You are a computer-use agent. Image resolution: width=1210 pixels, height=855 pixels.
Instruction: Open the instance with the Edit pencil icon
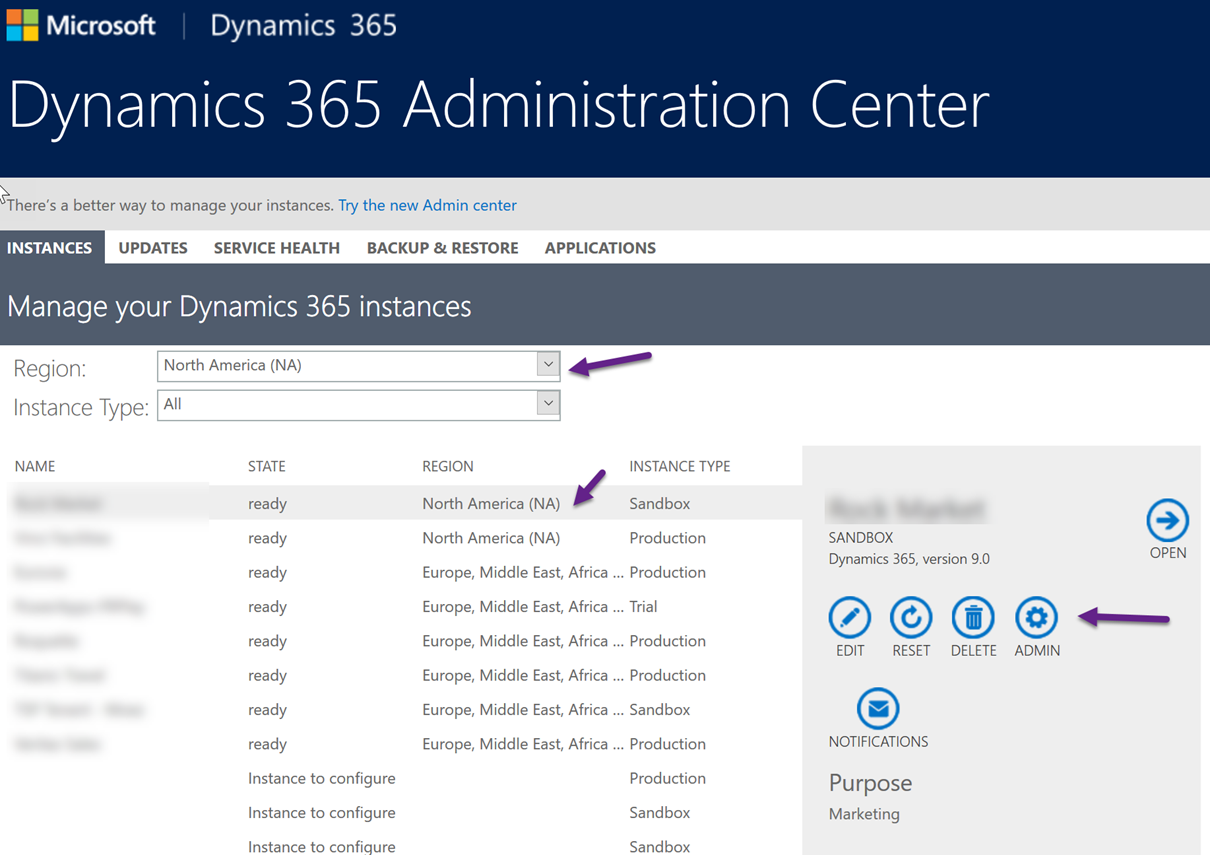[x=849, y=617]
